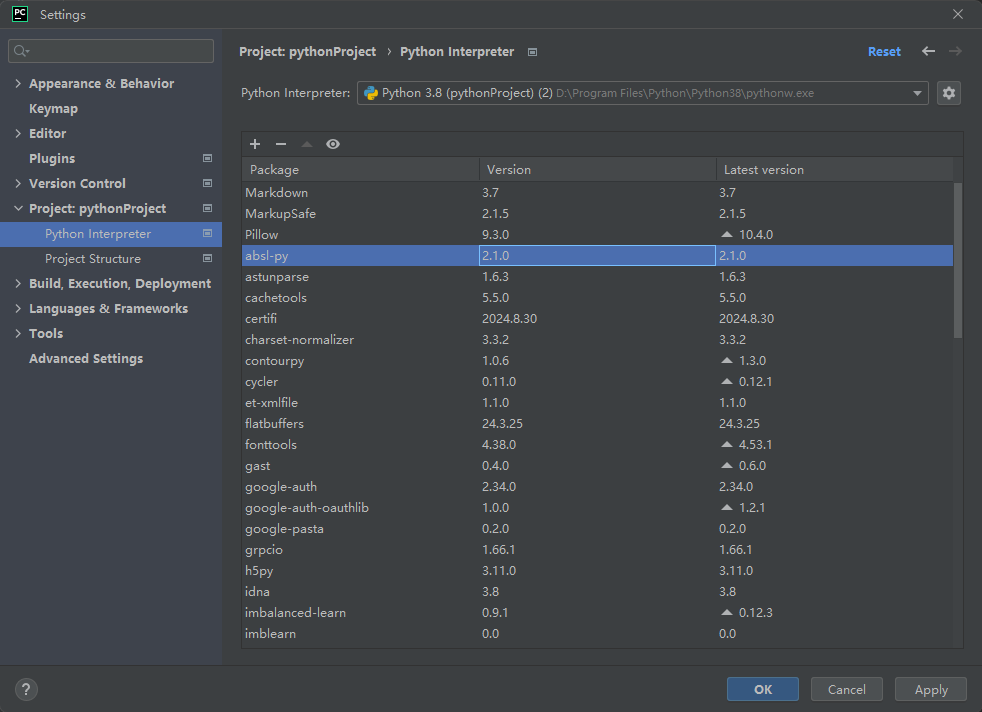Select Python Interpreter in settings tree
The height and width of the screenshot is (712, 982).
pos(111,234)
